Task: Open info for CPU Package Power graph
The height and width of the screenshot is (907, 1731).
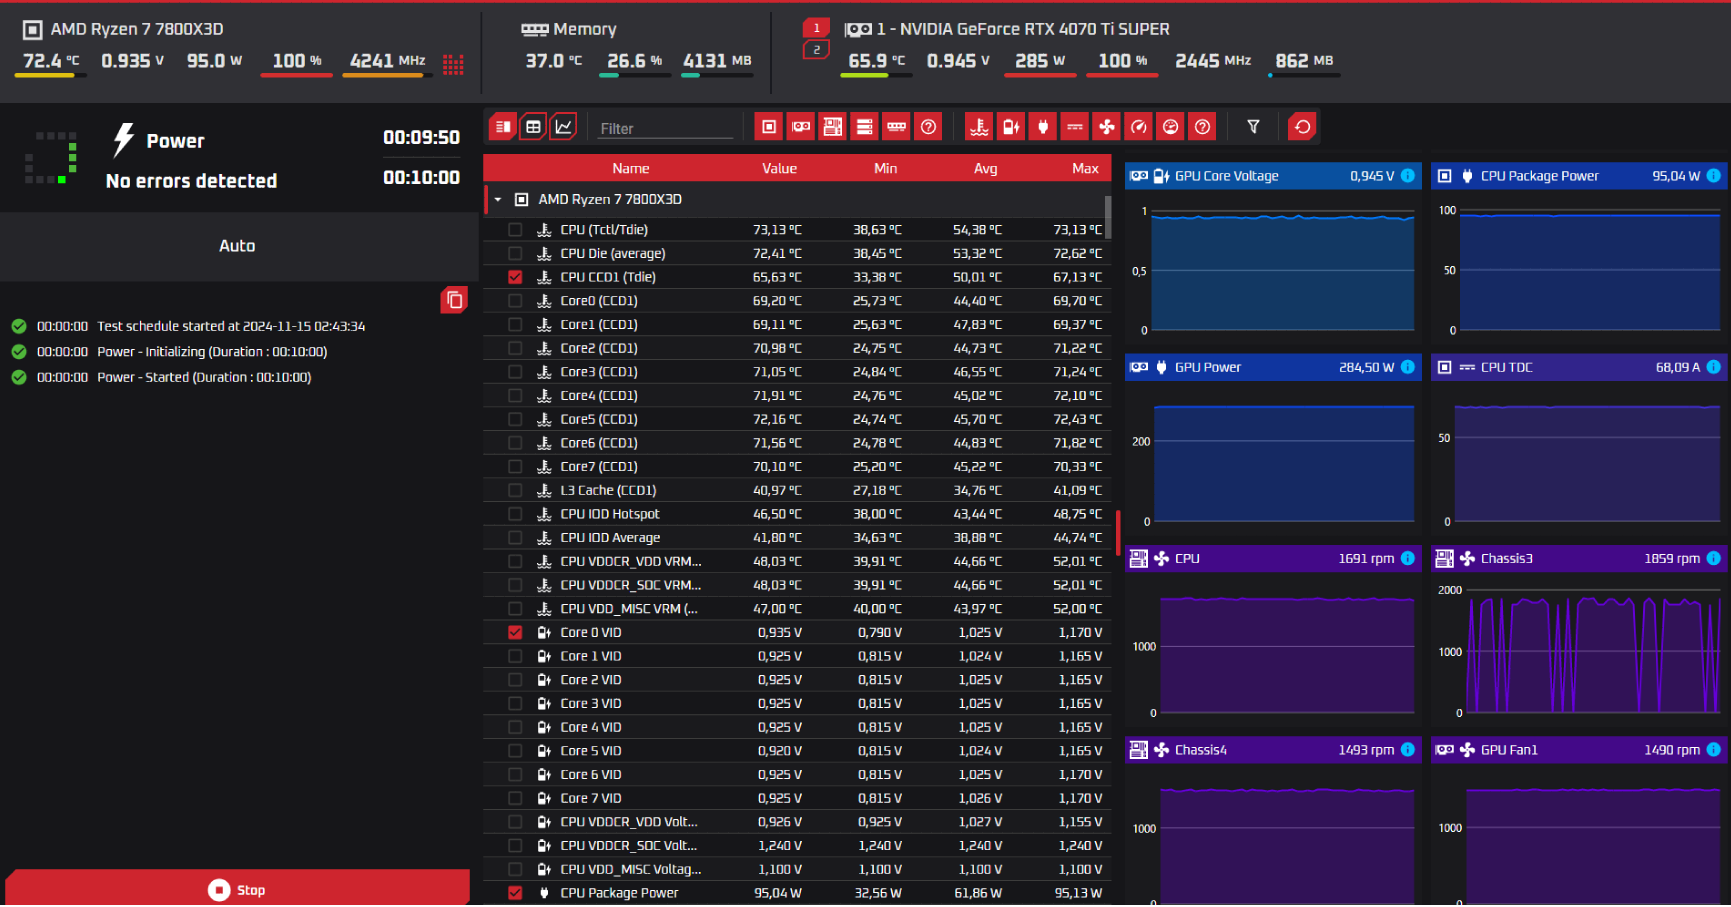Action: tap(1714, 176)
